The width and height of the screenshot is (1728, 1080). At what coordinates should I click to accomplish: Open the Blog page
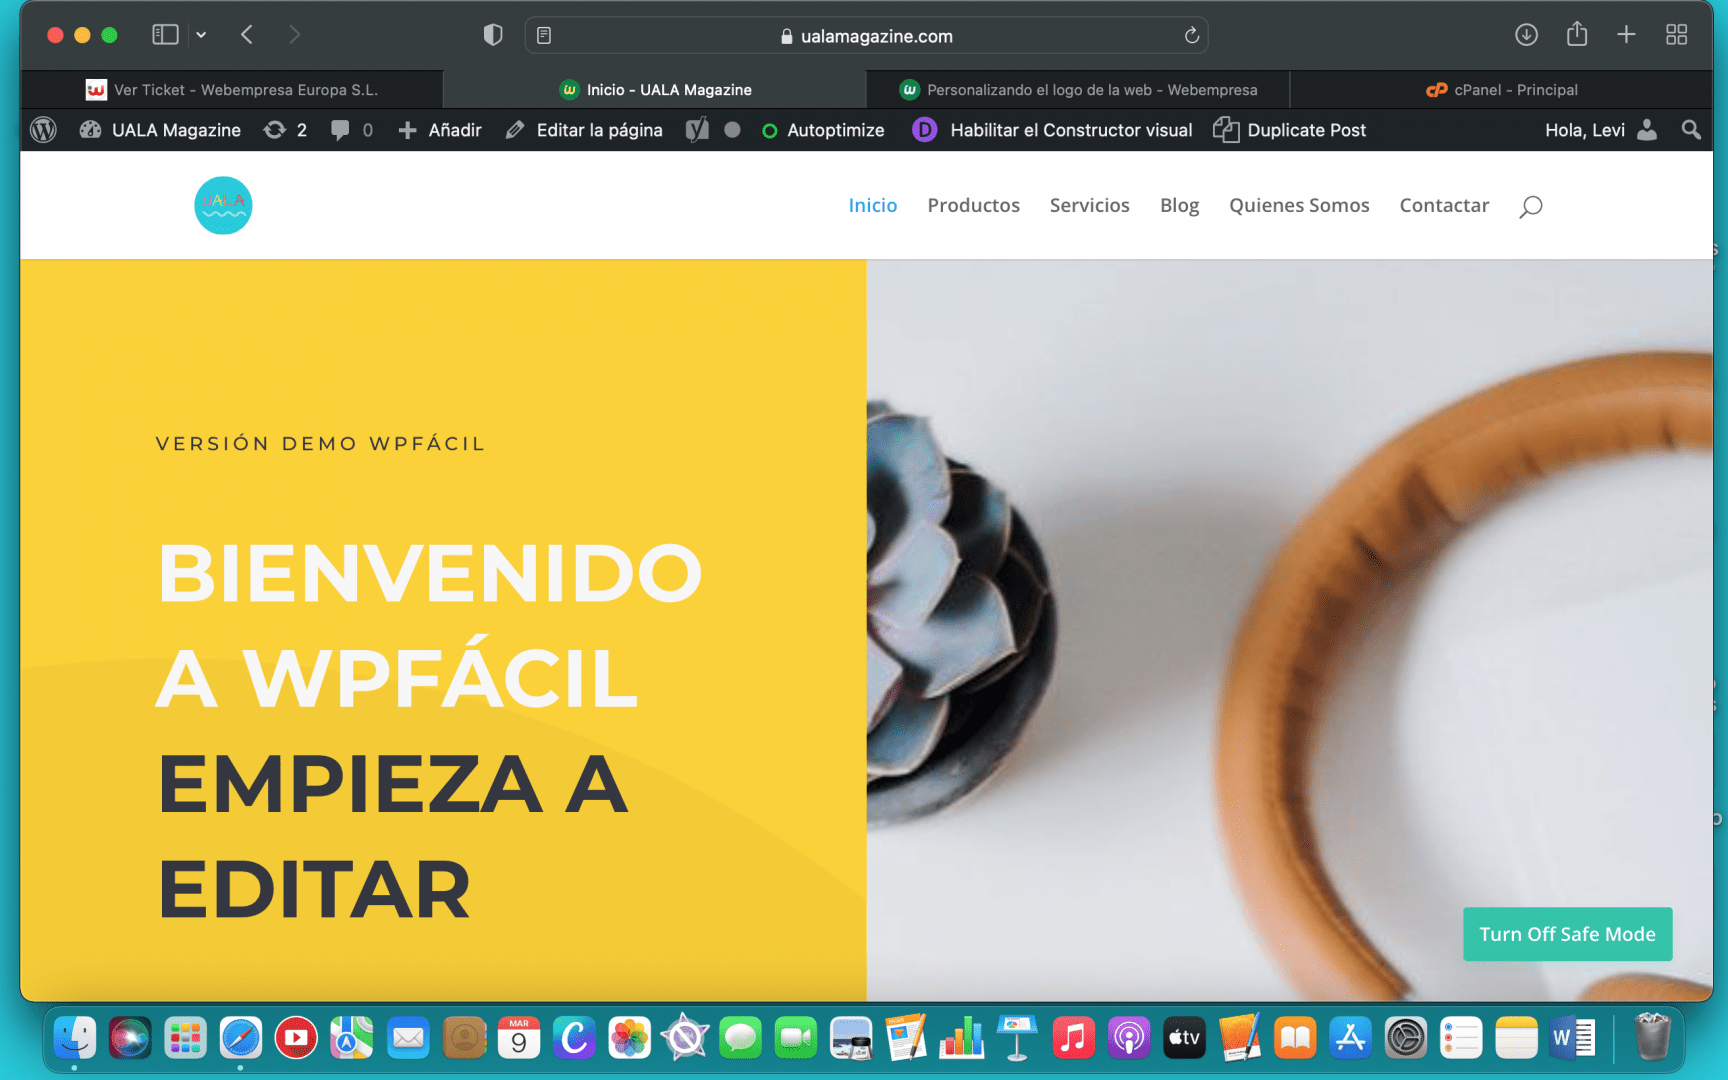pos(1180,205)
